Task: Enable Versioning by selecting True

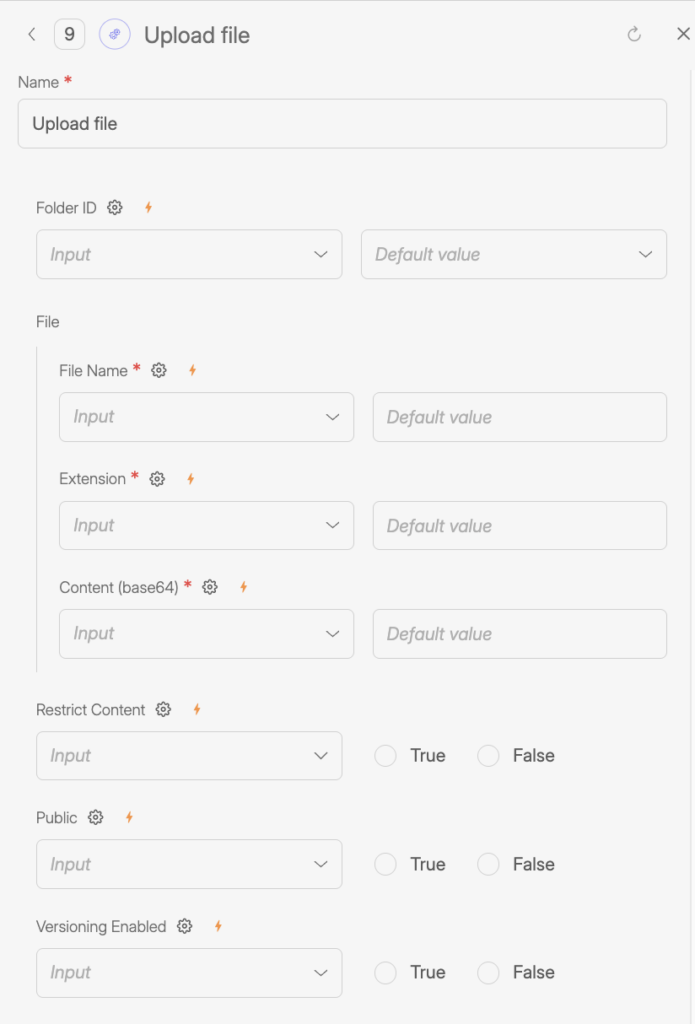Action: [x=385, y=972]
